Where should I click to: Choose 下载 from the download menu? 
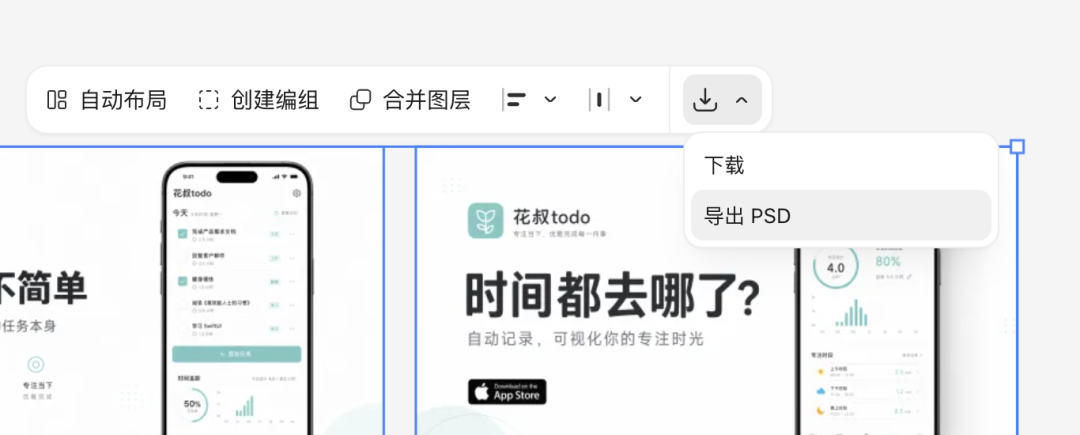coord(841,165)
